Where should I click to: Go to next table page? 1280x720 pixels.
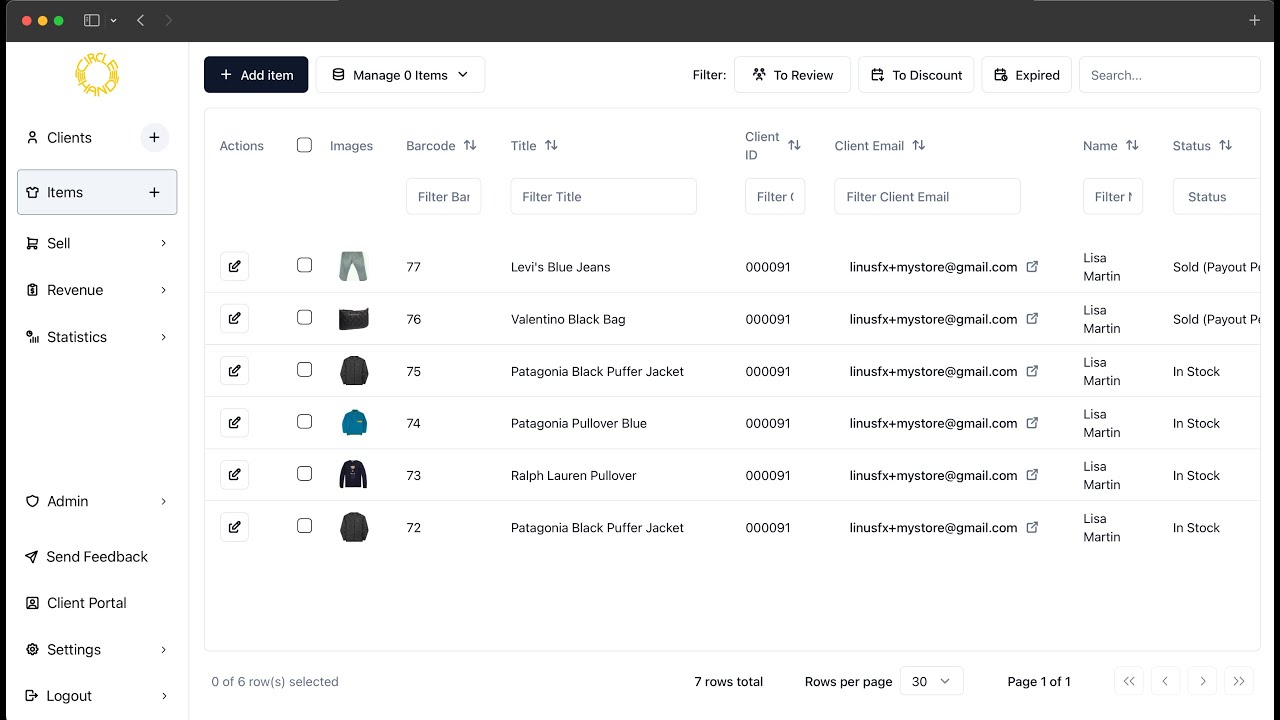pyautogui.click(x=1203, y=681)
